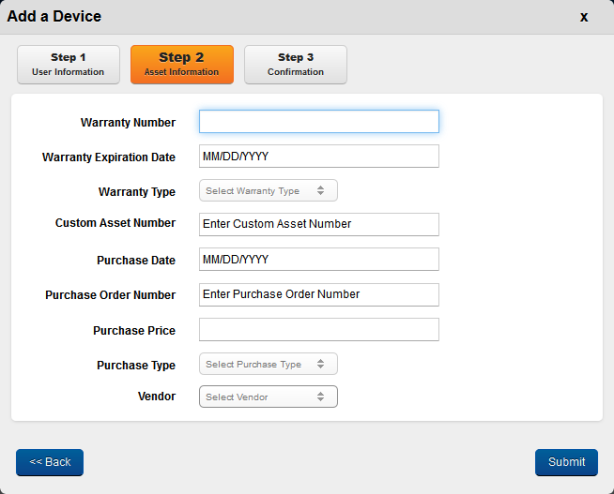Click the Purchase Order Number input
This screenshot has width=614, height=494.
pos(319,294)
